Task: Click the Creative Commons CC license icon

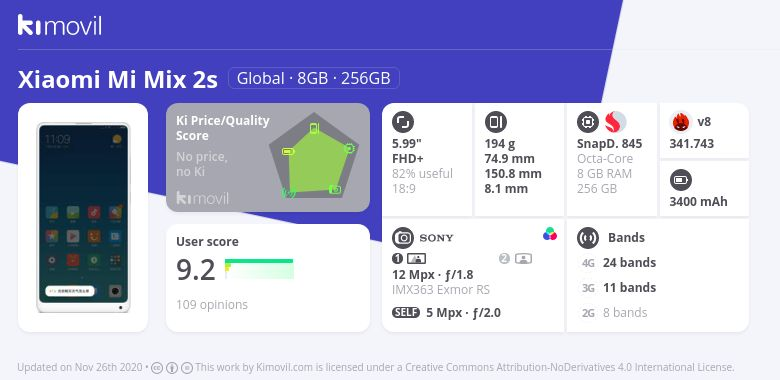Action: click(x=156, y=368)
